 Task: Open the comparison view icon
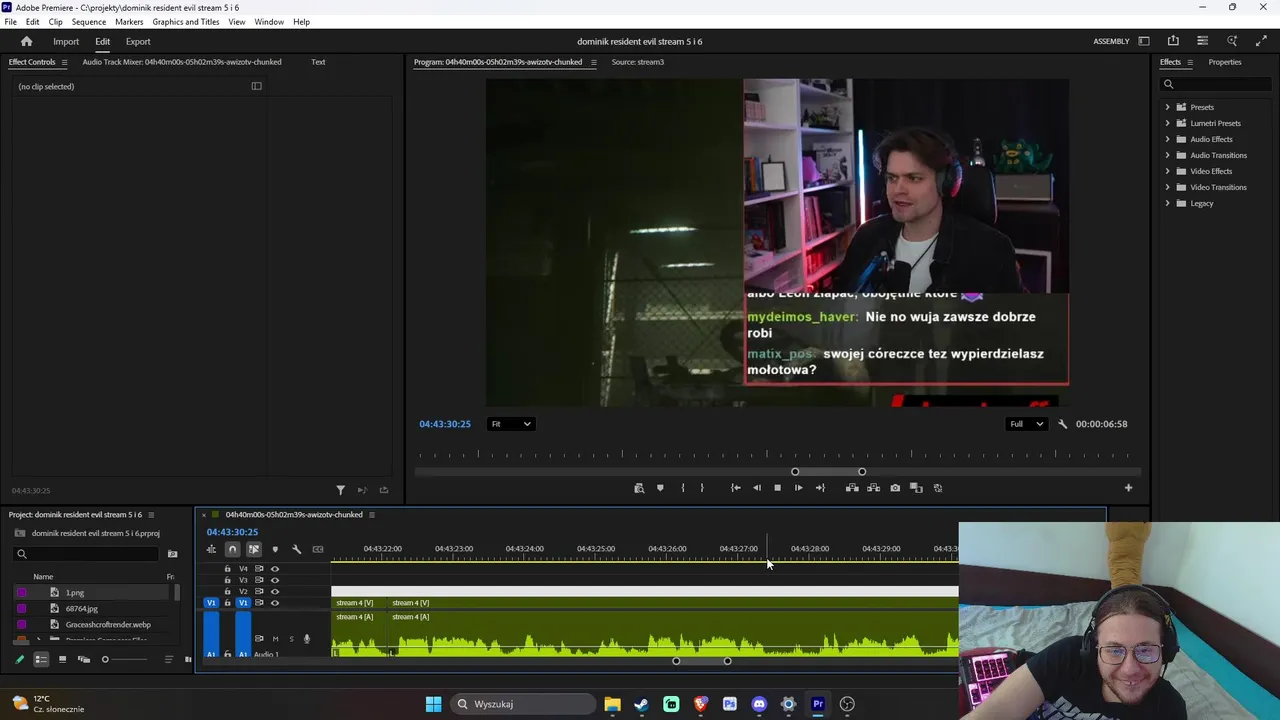pyautogui.click(x=916, y=488)
